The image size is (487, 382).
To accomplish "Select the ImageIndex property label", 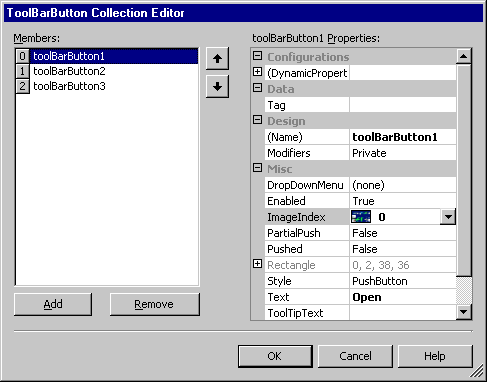I will [307, 217].
